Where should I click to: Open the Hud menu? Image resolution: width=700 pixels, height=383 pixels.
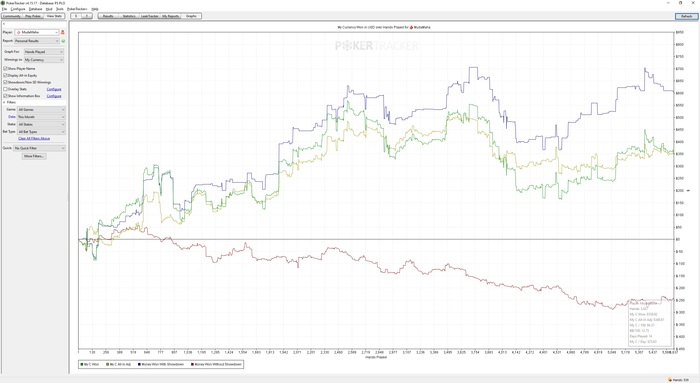[x=49, y=9]
